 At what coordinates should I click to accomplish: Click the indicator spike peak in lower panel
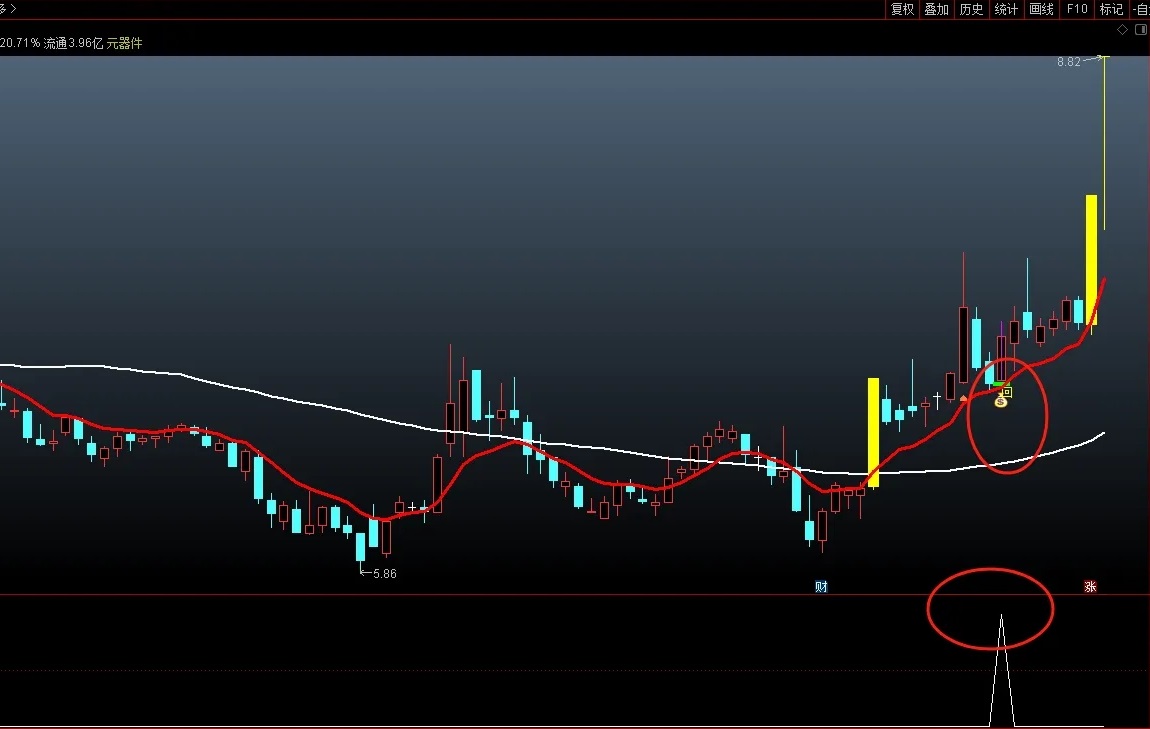click(x=1001, y=618)
